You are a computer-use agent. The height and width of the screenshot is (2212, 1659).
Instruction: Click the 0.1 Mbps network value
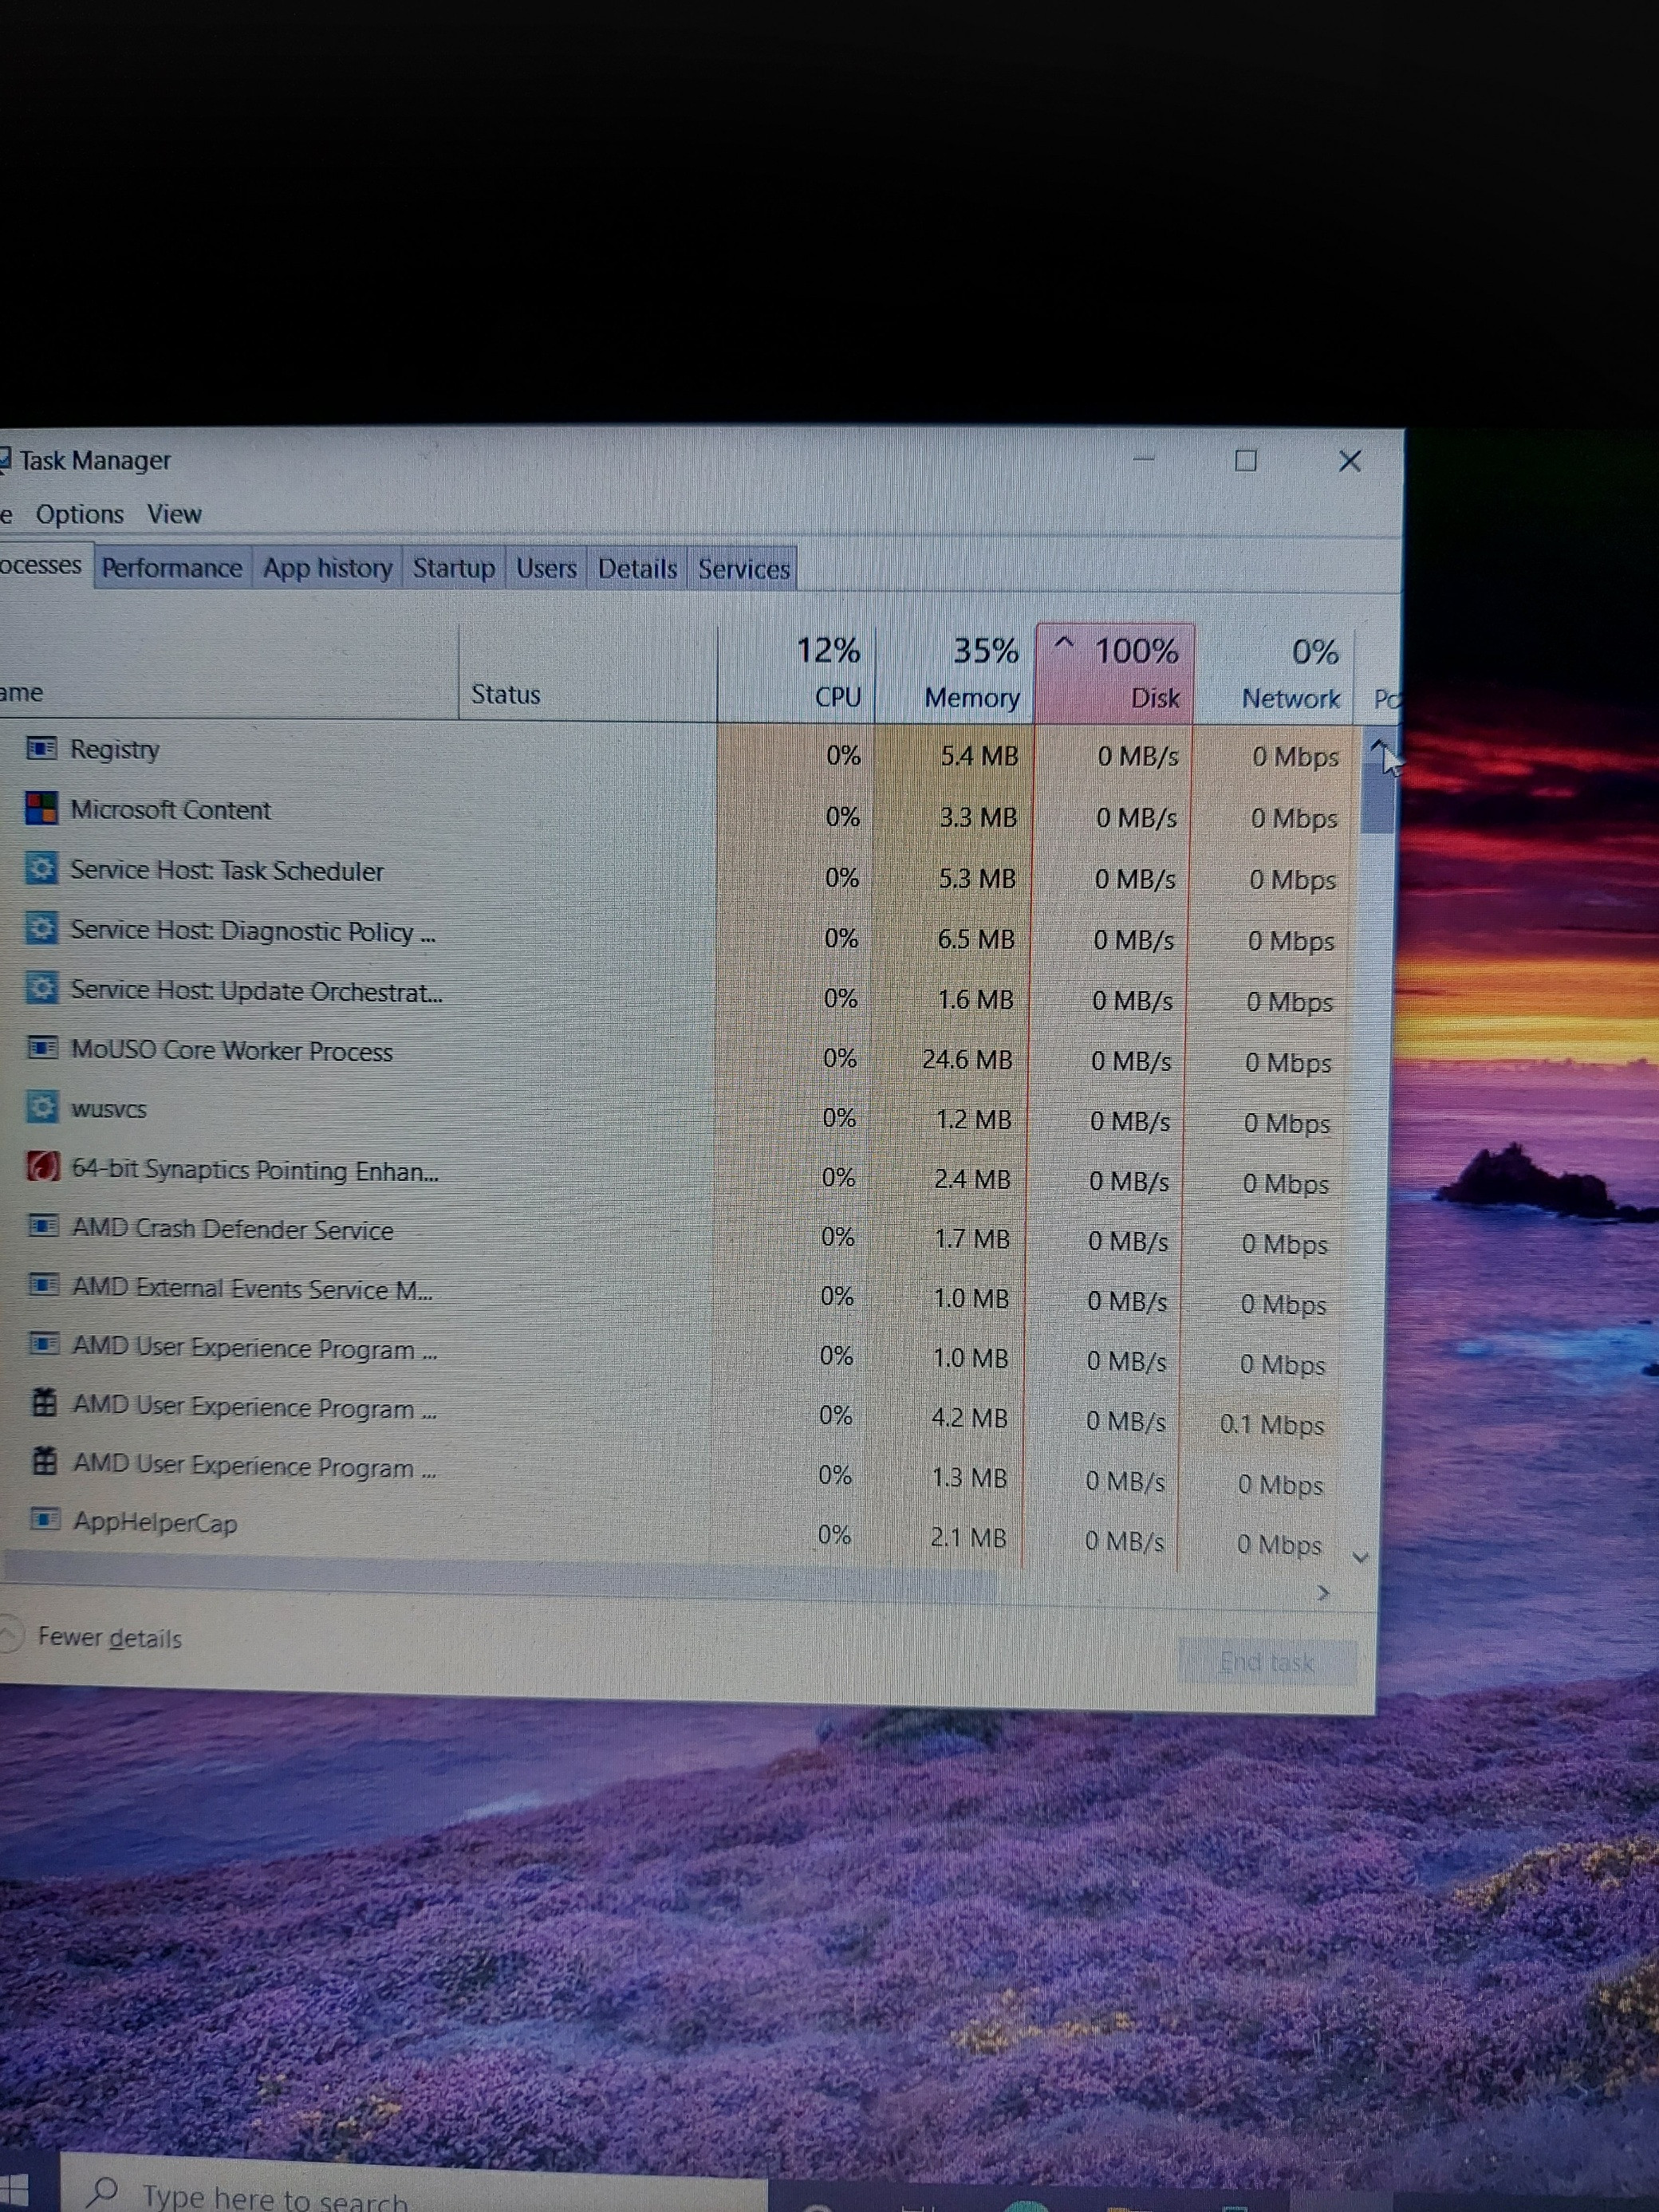tap(1272, 1424)
